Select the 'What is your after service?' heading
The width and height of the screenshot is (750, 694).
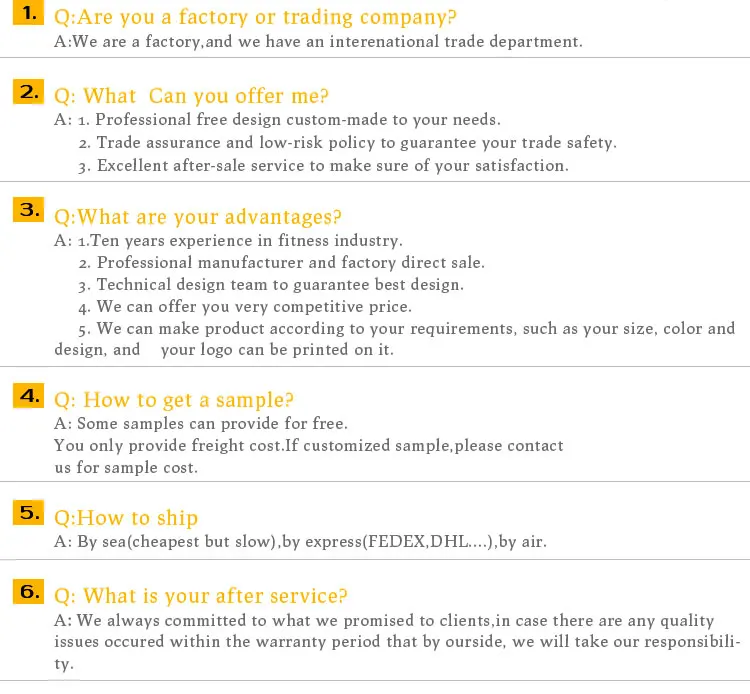200,597
